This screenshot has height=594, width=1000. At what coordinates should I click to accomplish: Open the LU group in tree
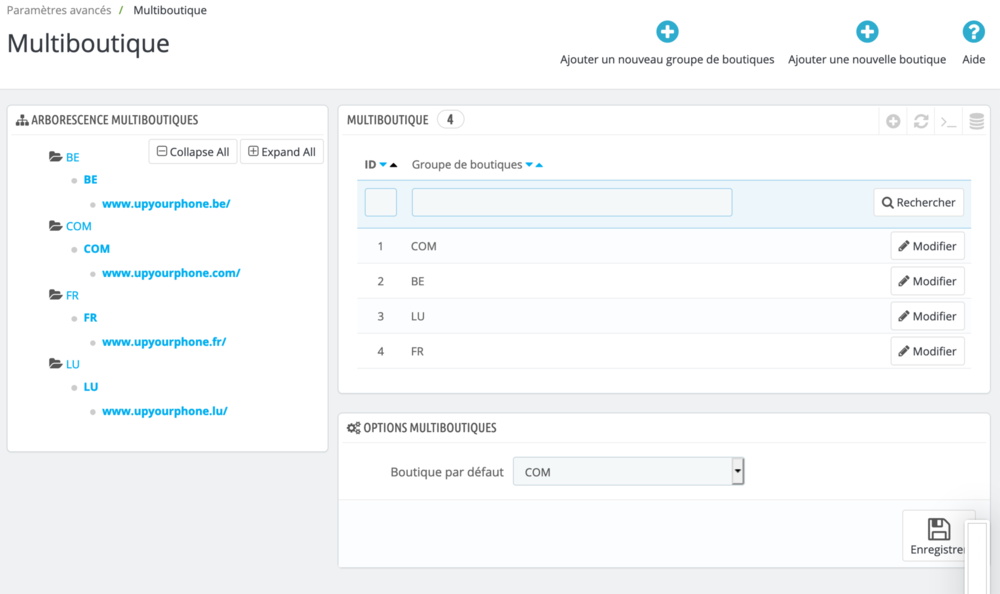tap(73, 364)
